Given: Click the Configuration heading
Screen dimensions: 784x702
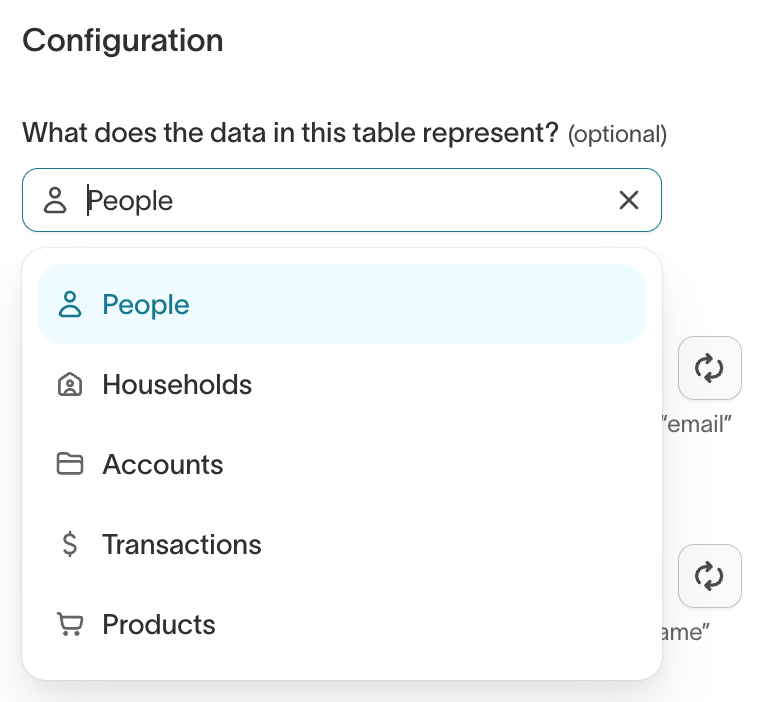Looking at the screenshot, I should 123,41.
